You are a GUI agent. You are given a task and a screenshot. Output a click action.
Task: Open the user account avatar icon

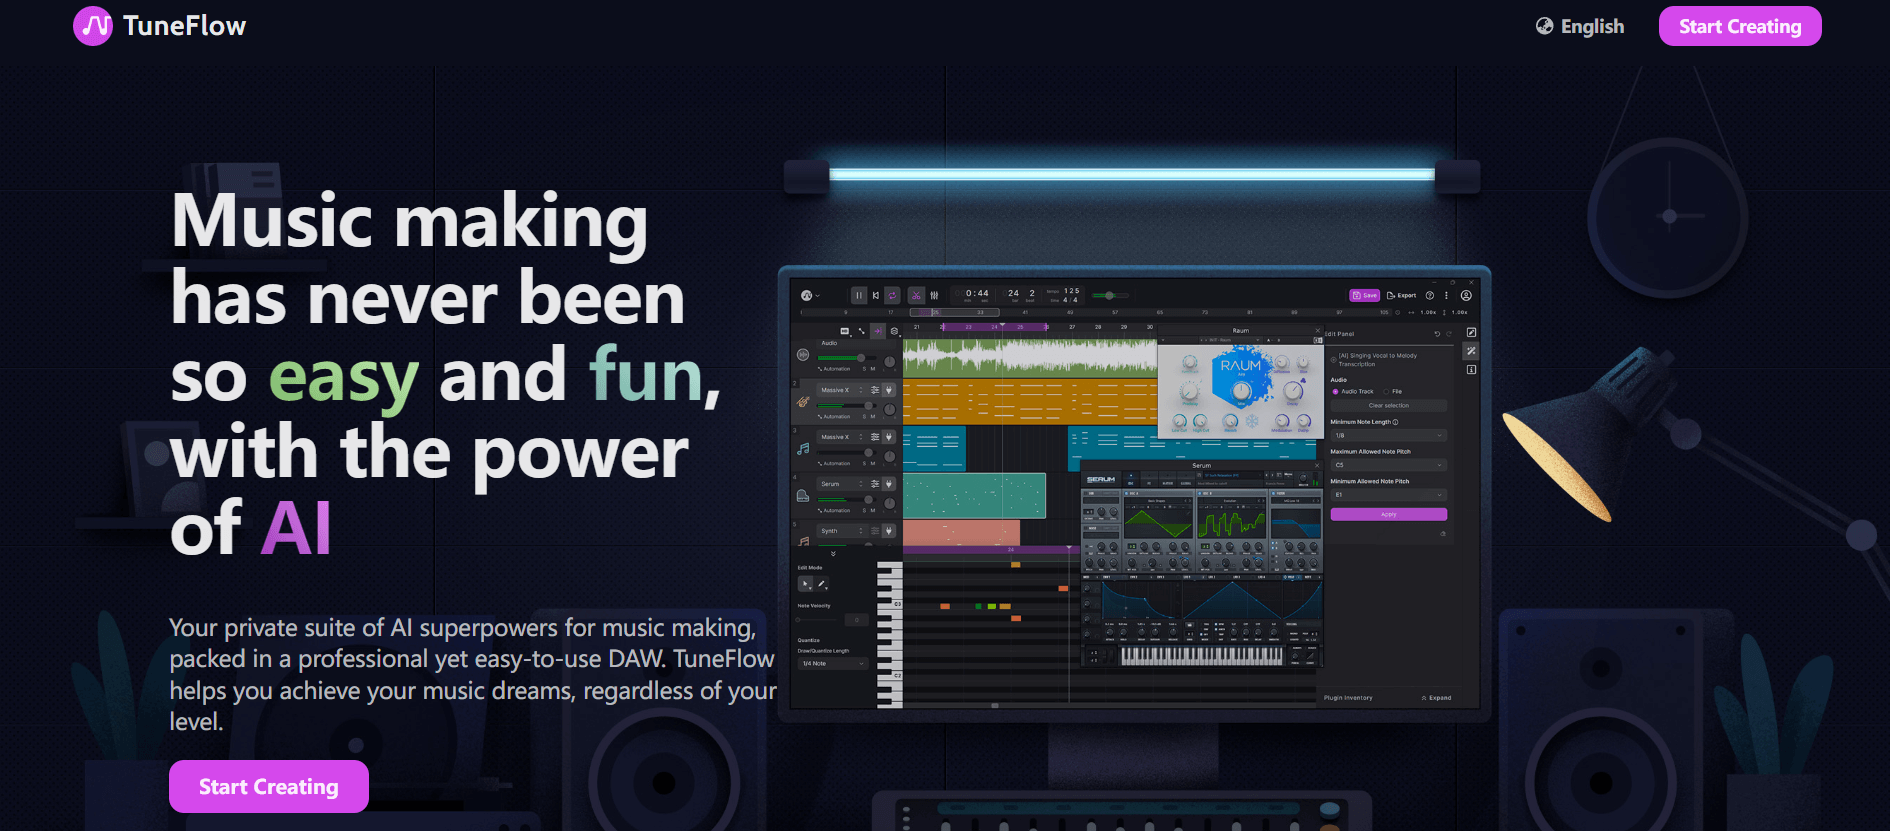point(1466,295)
